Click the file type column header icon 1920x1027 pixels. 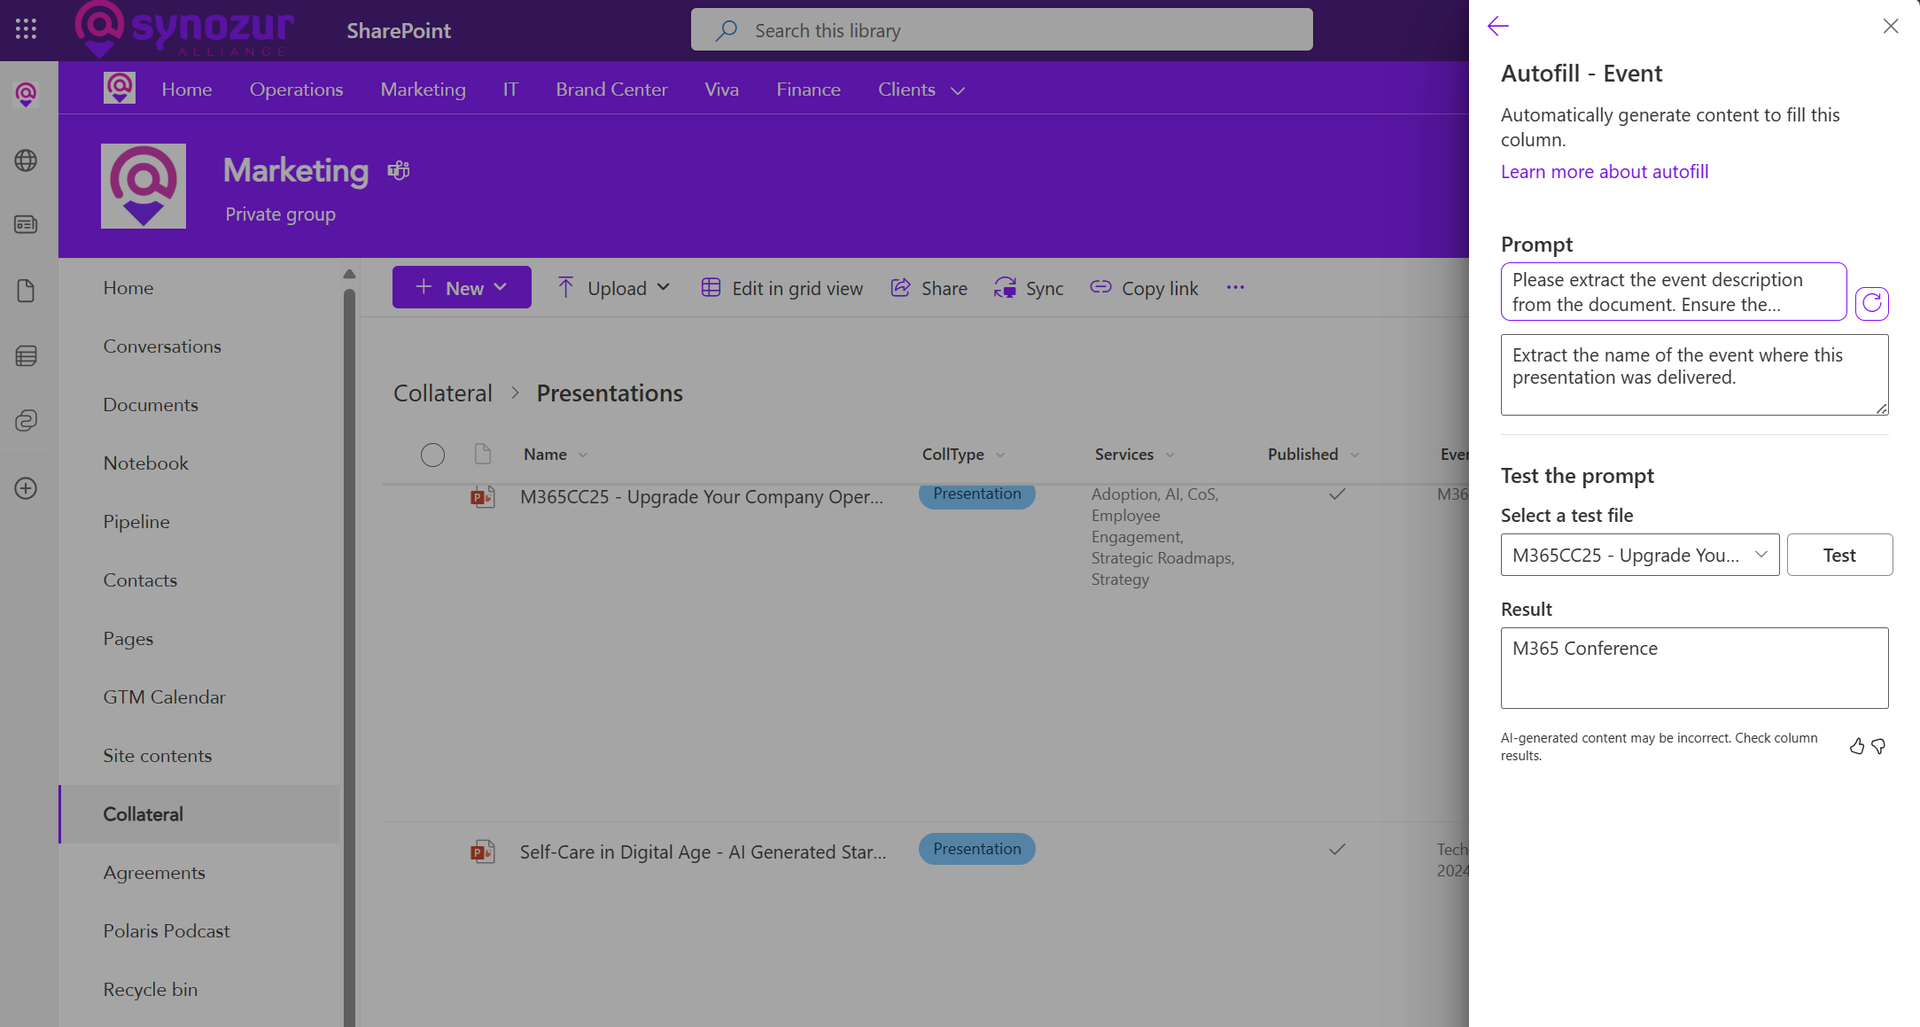pos(483,454)
